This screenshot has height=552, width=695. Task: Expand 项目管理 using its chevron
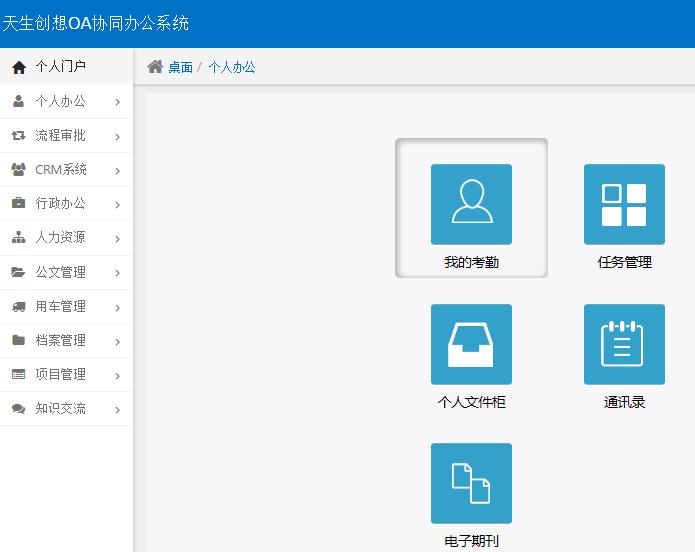point(117,376)
